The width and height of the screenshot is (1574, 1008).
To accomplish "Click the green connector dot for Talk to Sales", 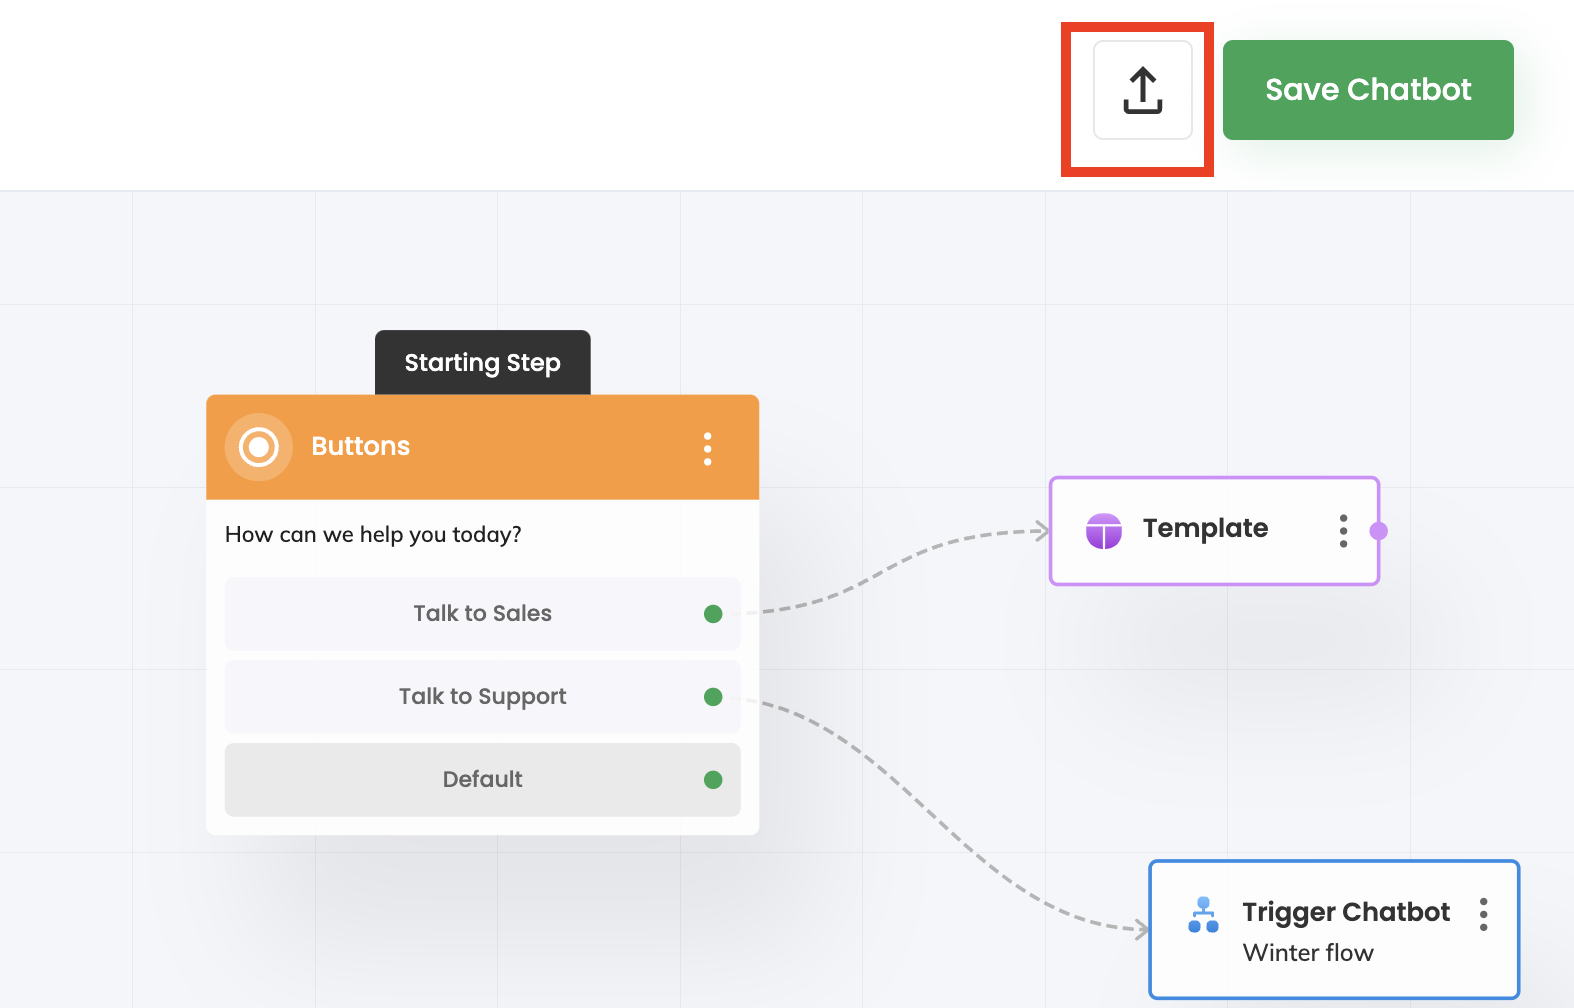I will click(x=713, y=614).
